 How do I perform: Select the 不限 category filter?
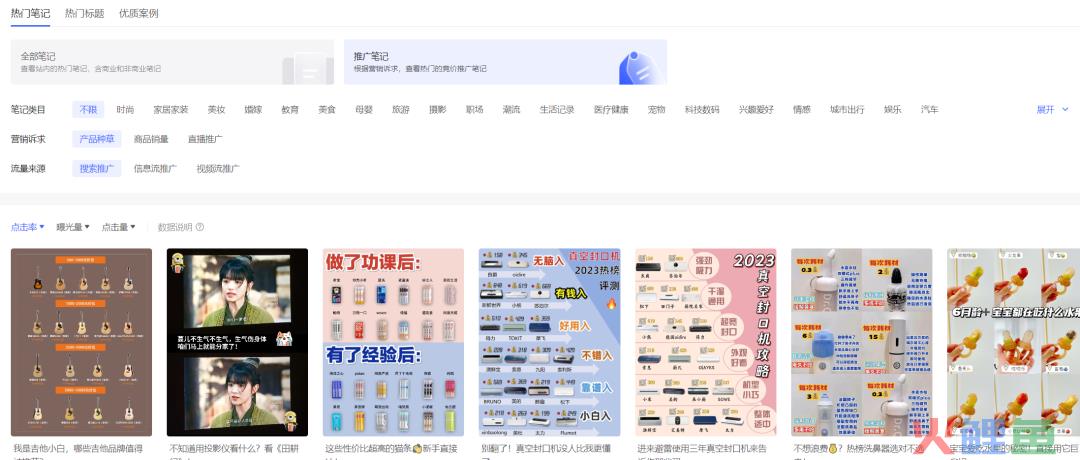88,110
